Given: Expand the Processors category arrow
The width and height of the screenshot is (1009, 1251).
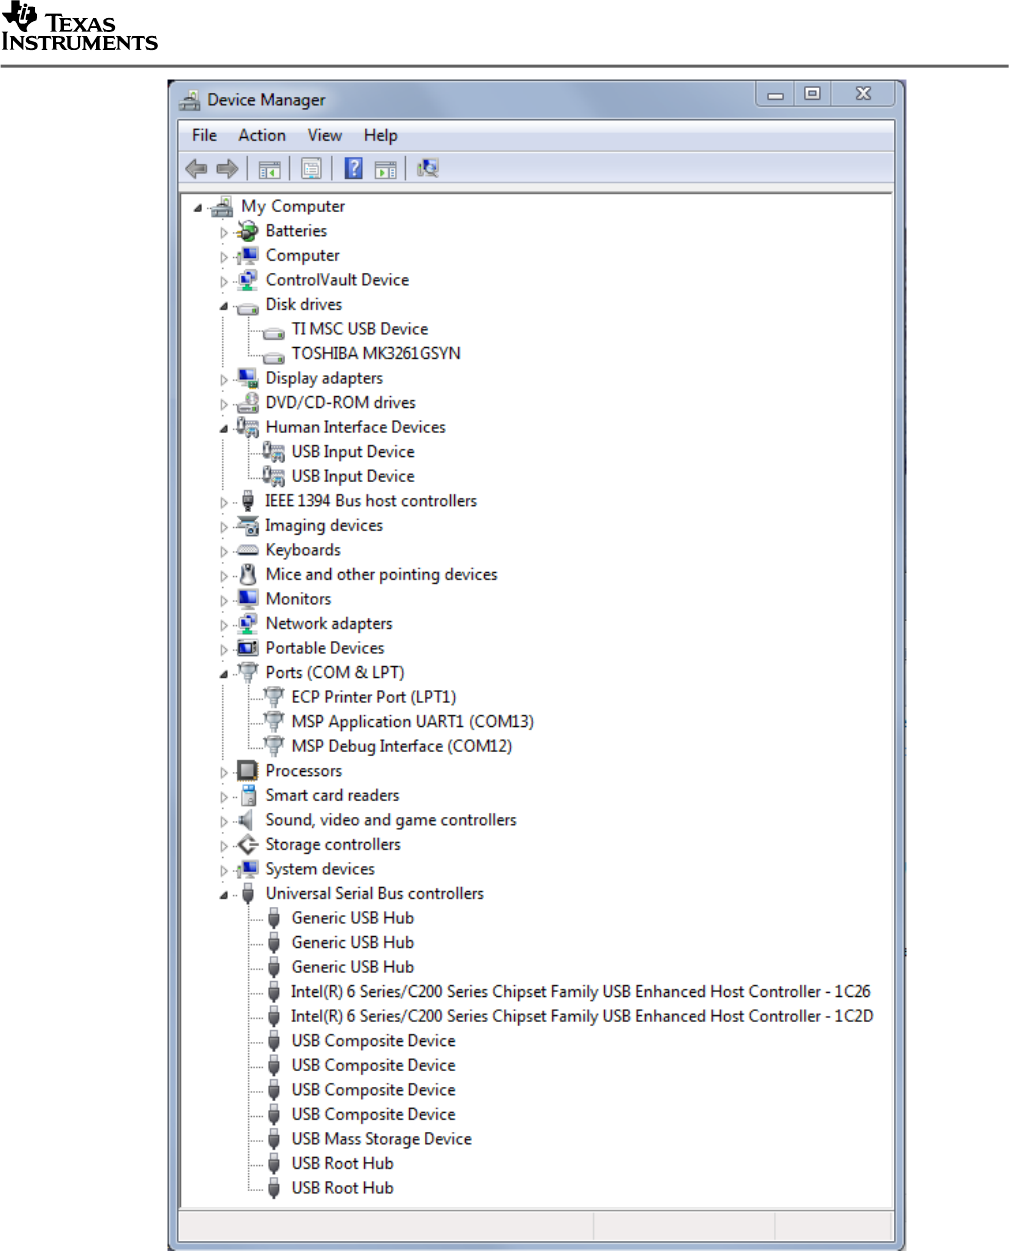Looking at the screenshot, I should click(x=224, y=772).
